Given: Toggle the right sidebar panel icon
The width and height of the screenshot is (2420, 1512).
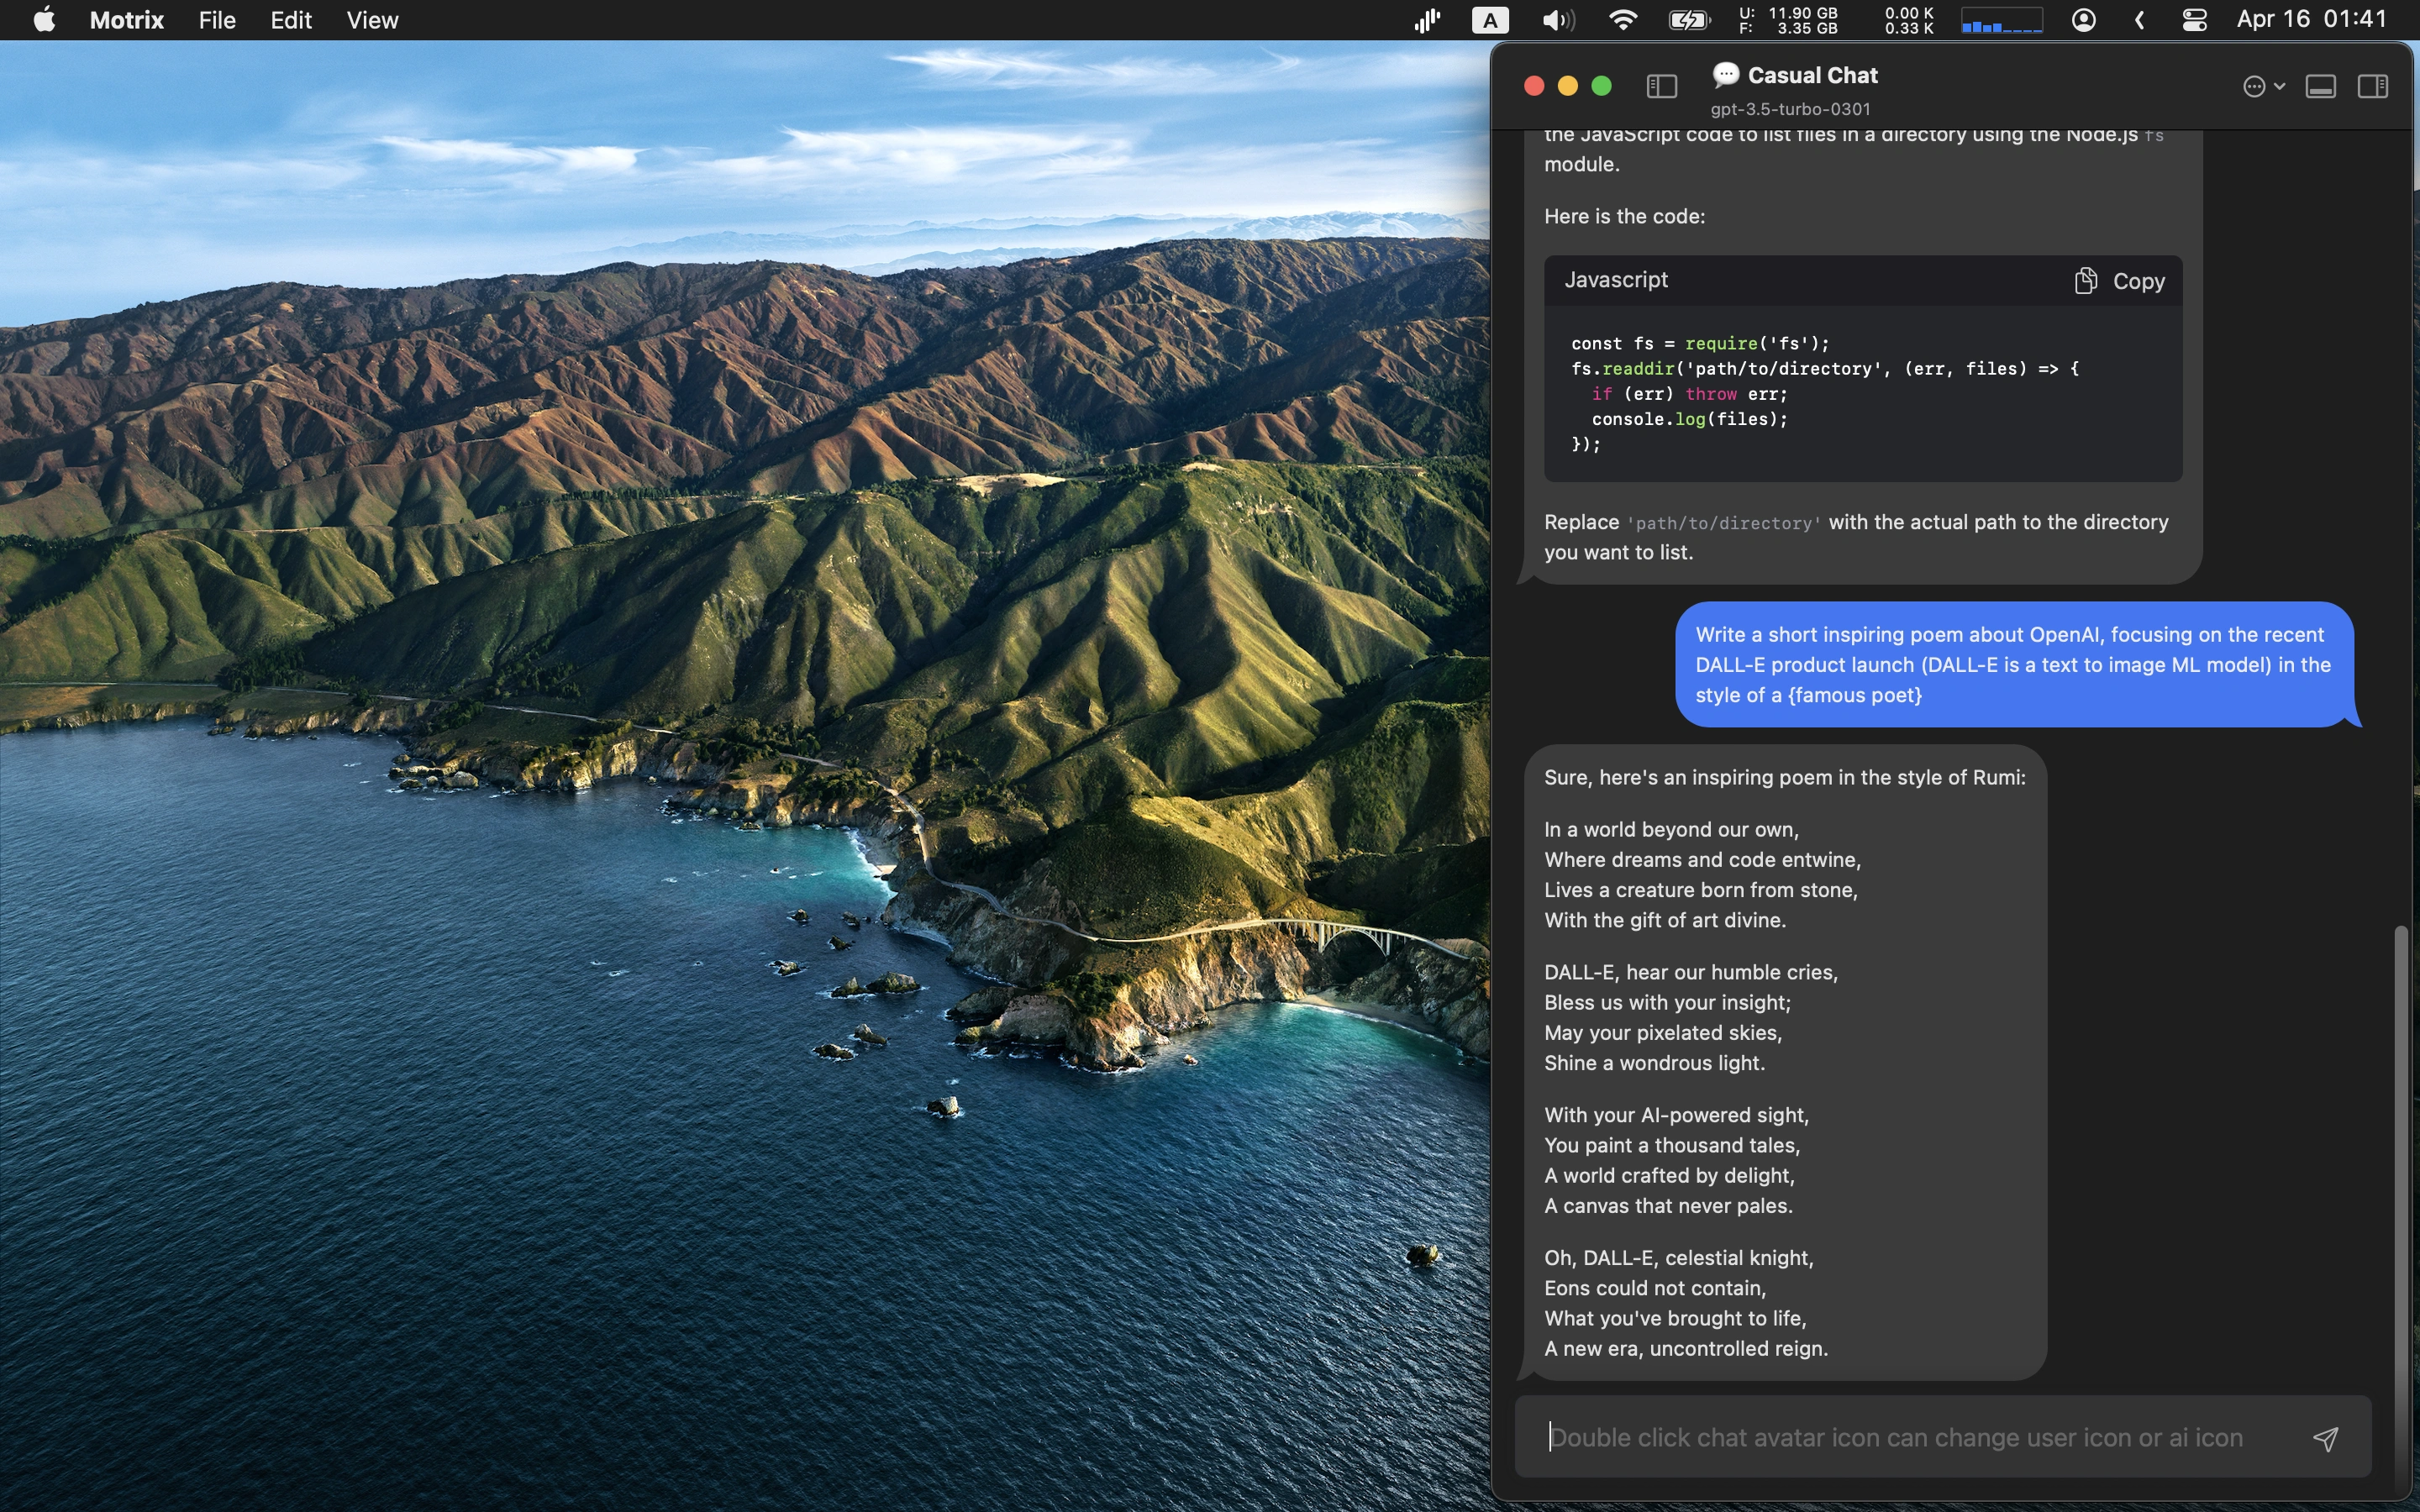Looking at the screenshot, I should (x=2373, y=86).
